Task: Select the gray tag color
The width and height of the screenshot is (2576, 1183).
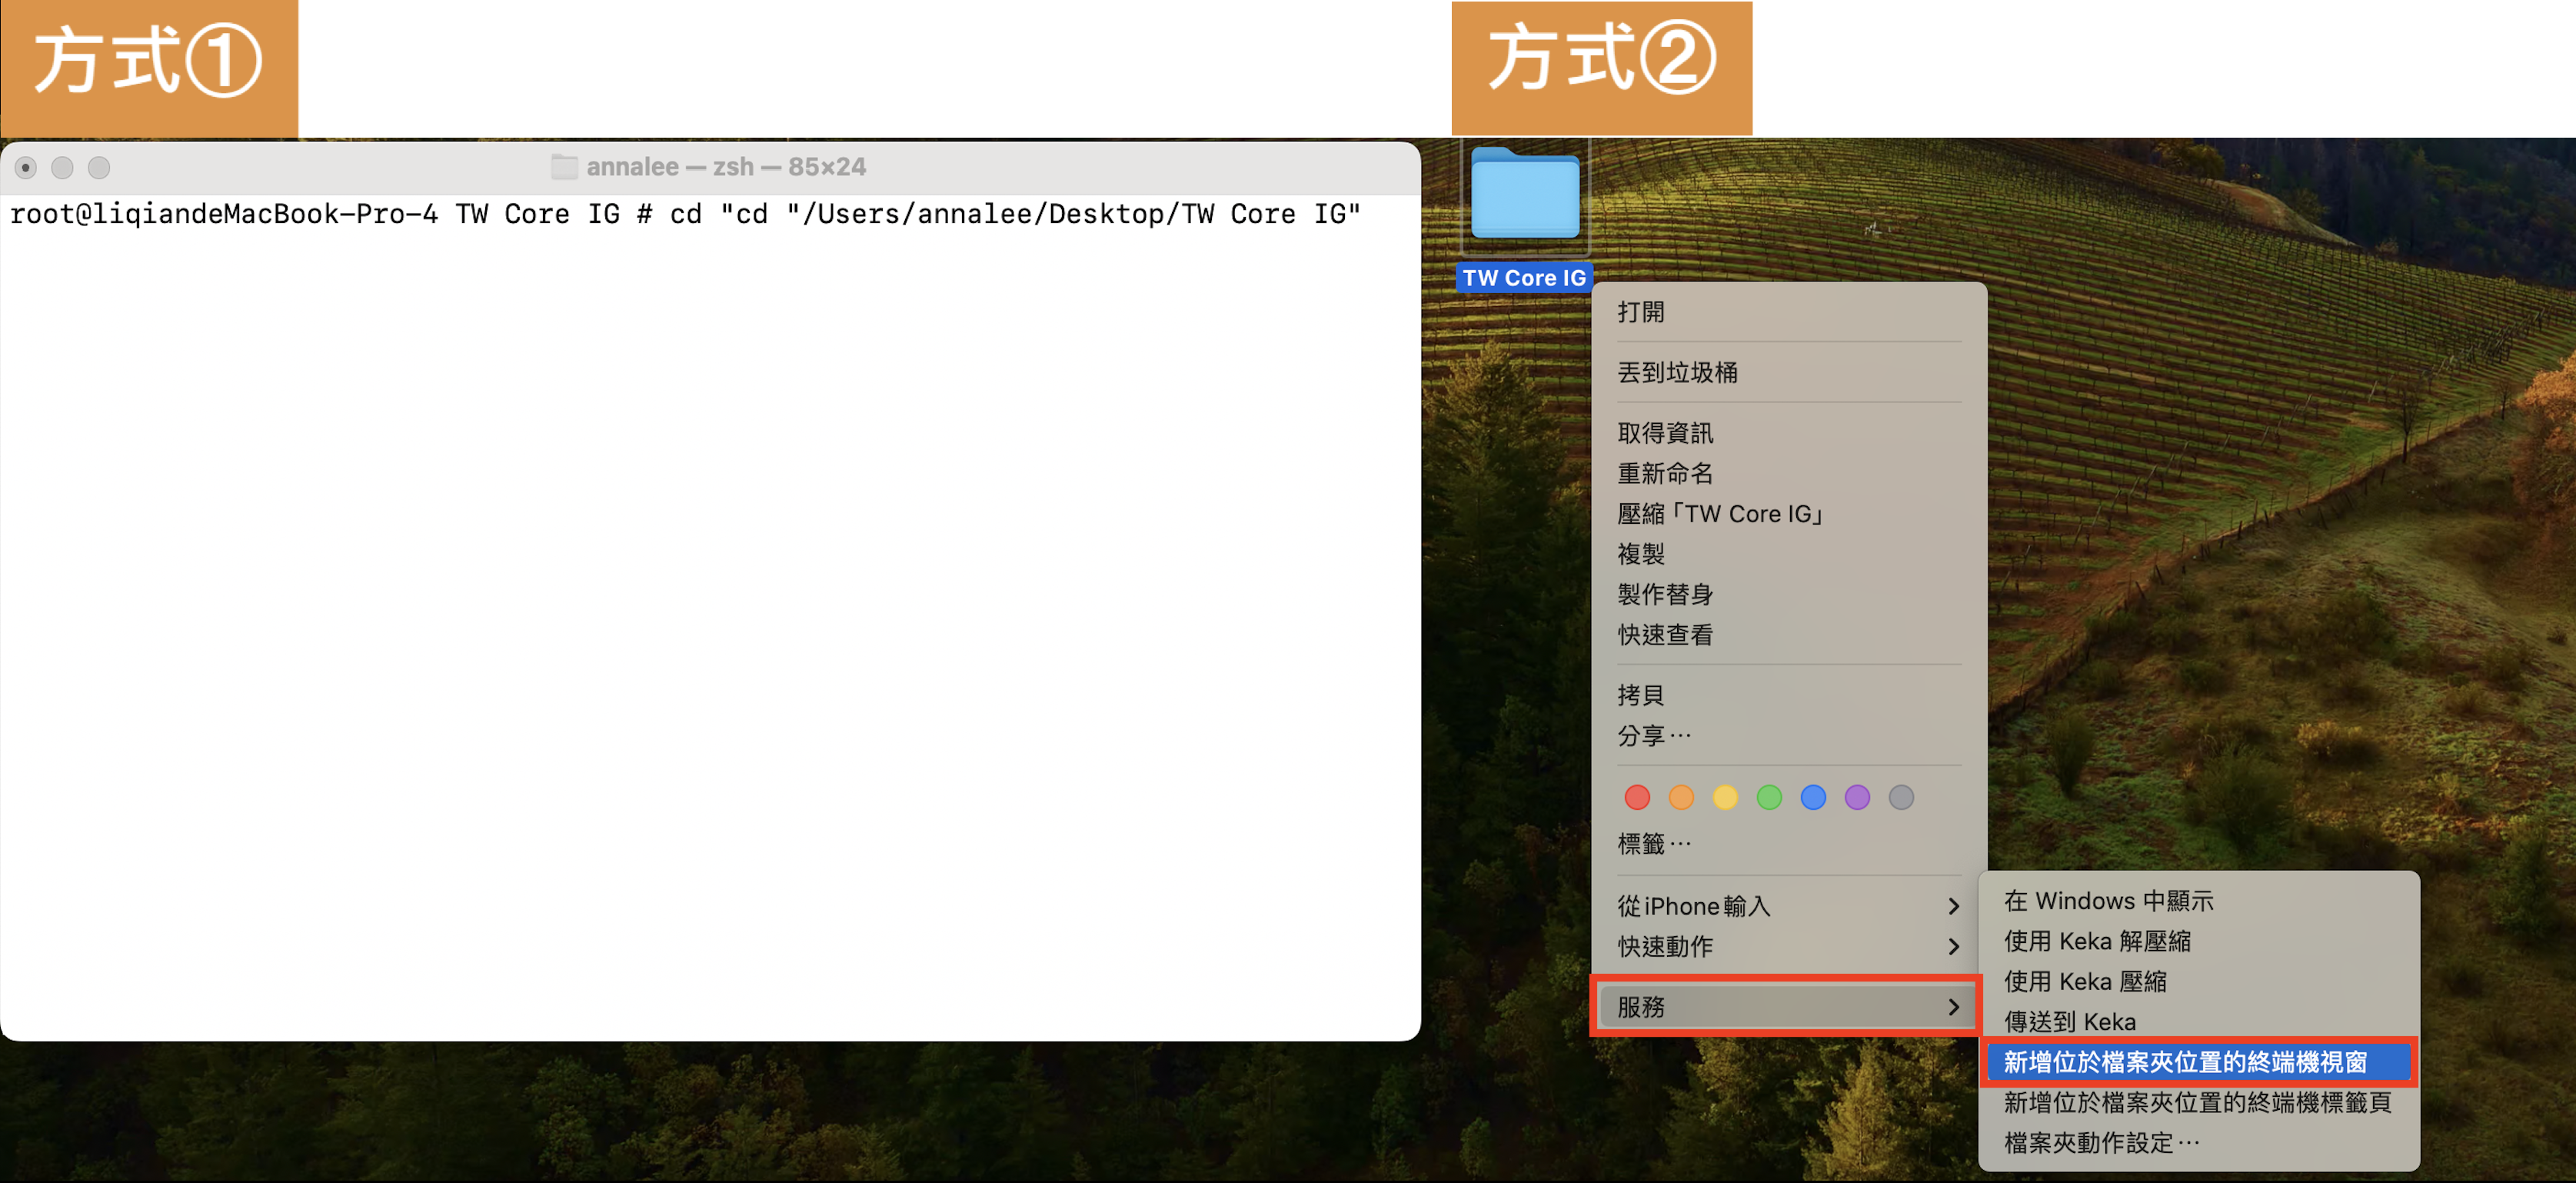Action: point(1901,797)
